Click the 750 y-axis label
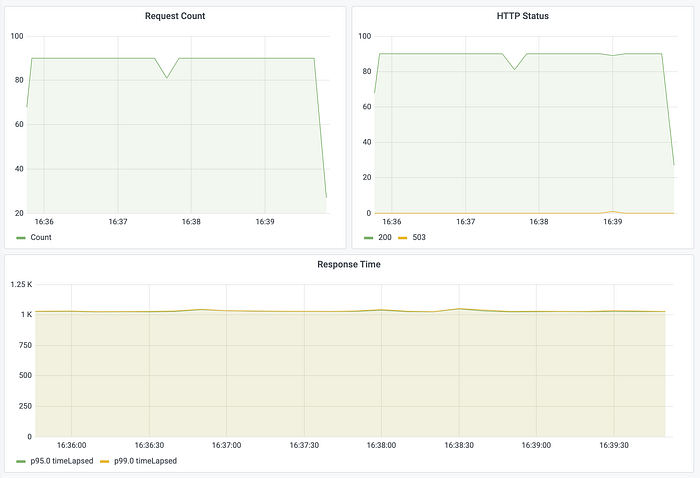700x478 pixels. pyautogui.click(x=25, y=345)
